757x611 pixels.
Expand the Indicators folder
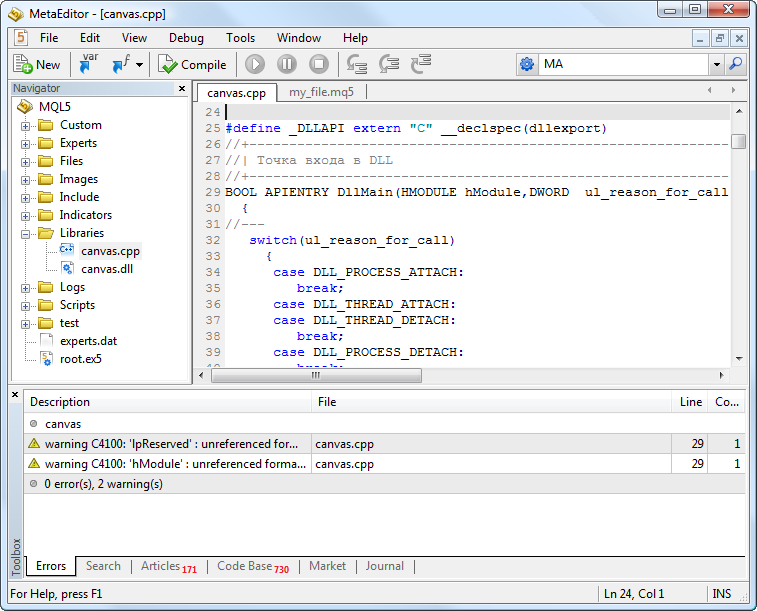pyautogui.click(x=26, y=216)
